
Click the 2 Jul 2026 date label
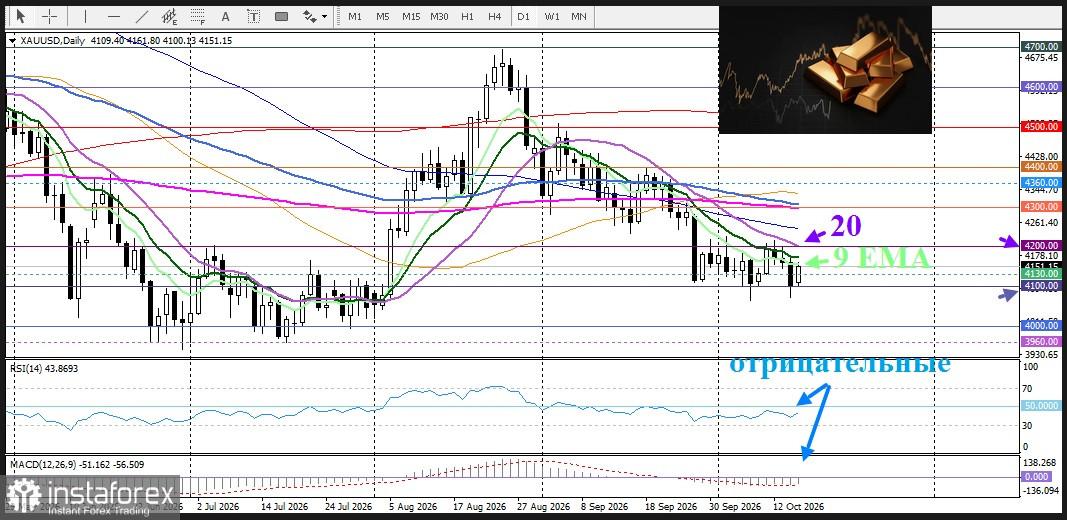(x=218, y=507)
